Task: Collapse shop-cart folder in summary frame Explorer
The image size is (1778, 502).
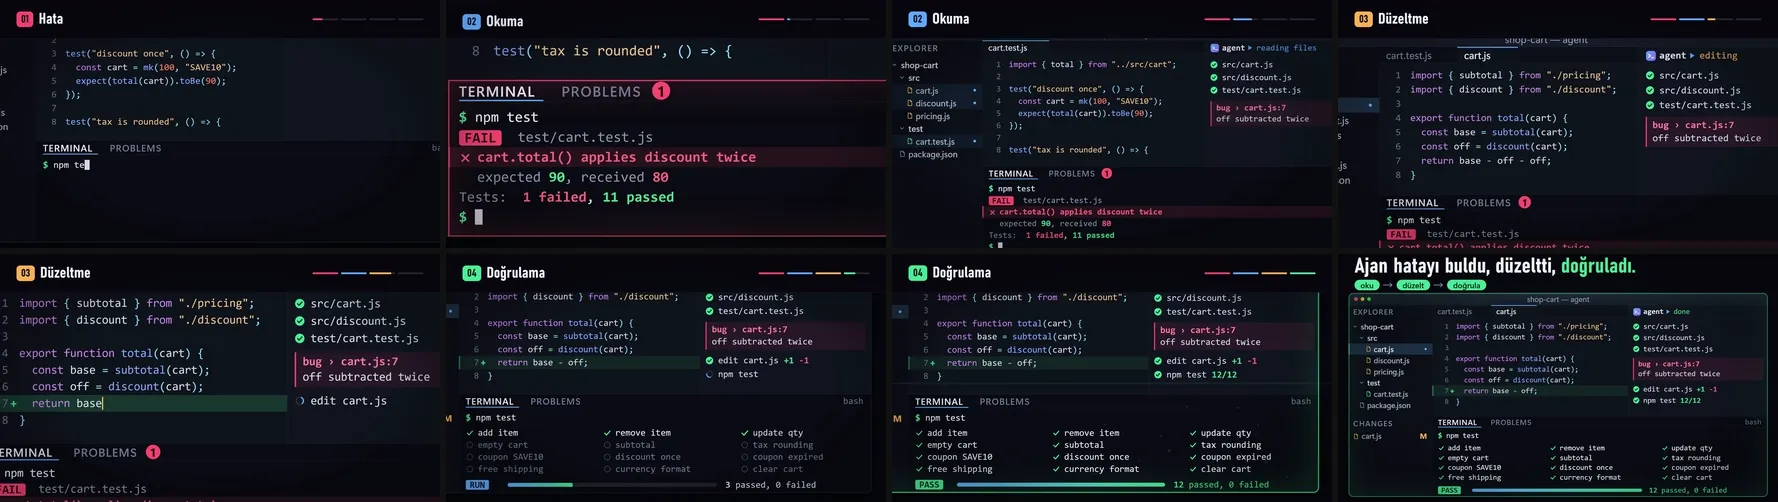Action: tap(1356, 327)
